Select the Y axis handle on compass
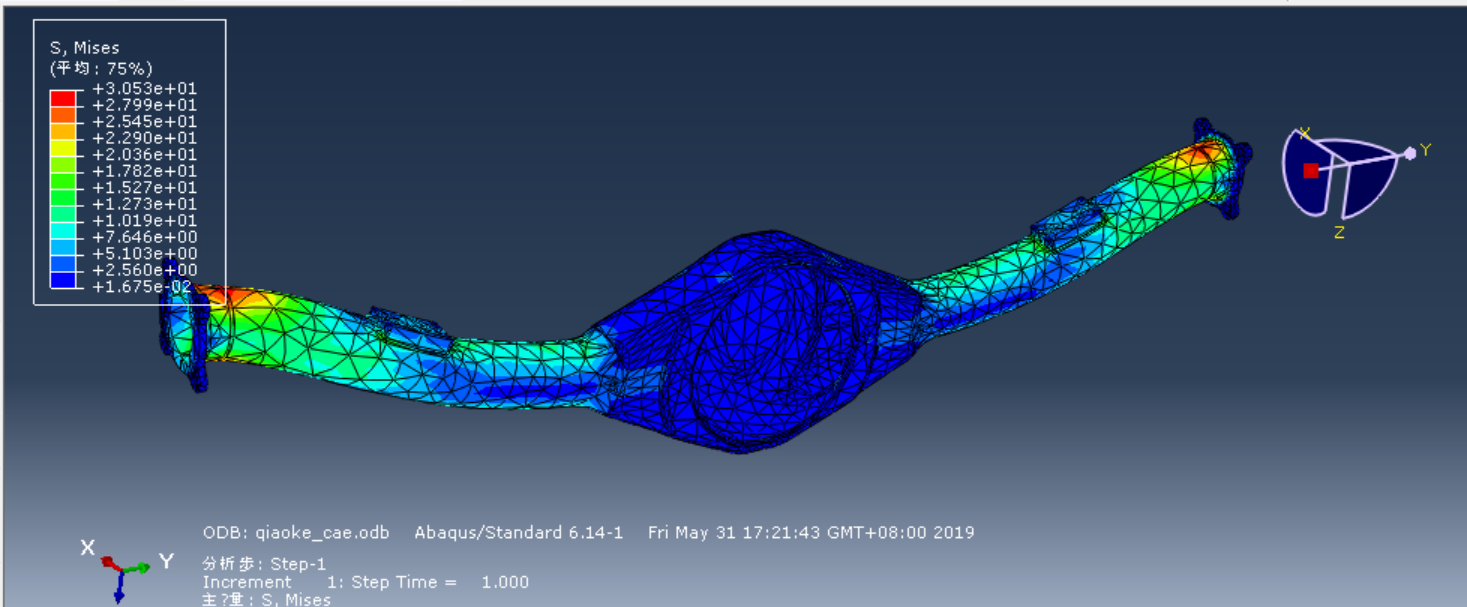Image resolution: width=1467 pixels, height=607 pixels. (x=1410, y=152)
